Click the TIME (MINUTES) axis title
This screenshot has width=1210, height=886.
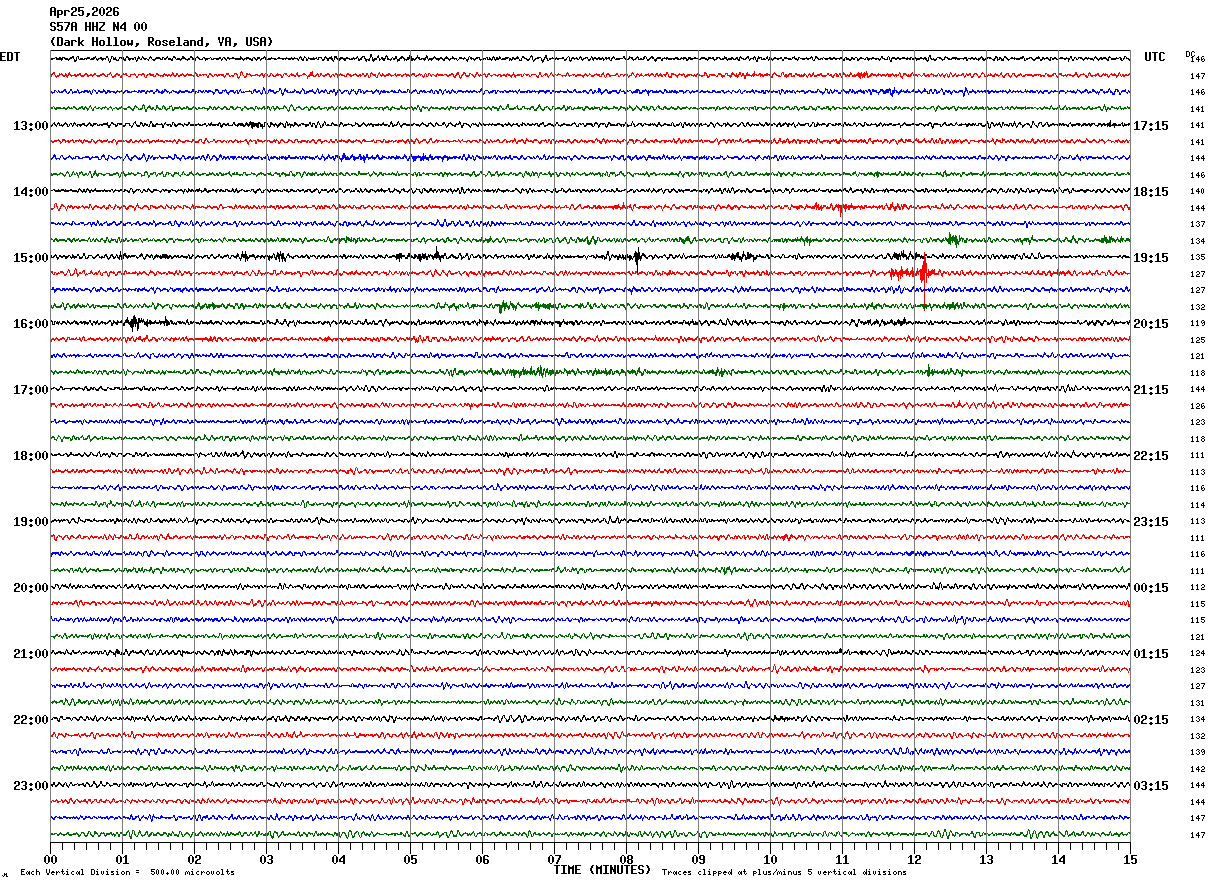pos(602,870)
